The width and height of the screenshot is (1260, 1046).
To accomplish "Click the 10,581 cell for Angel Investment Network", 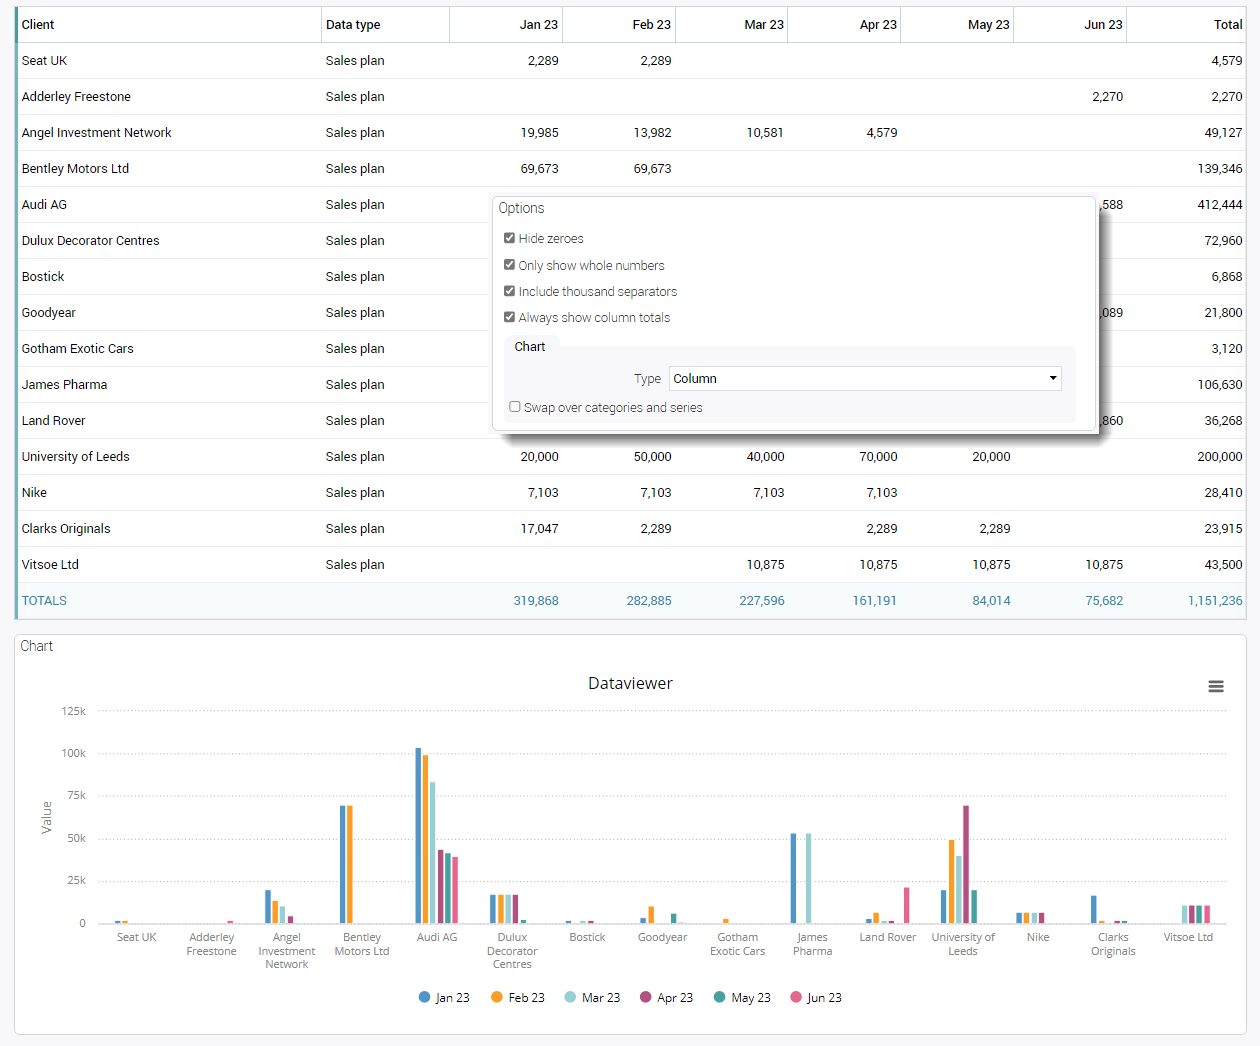I will (765, 133).
